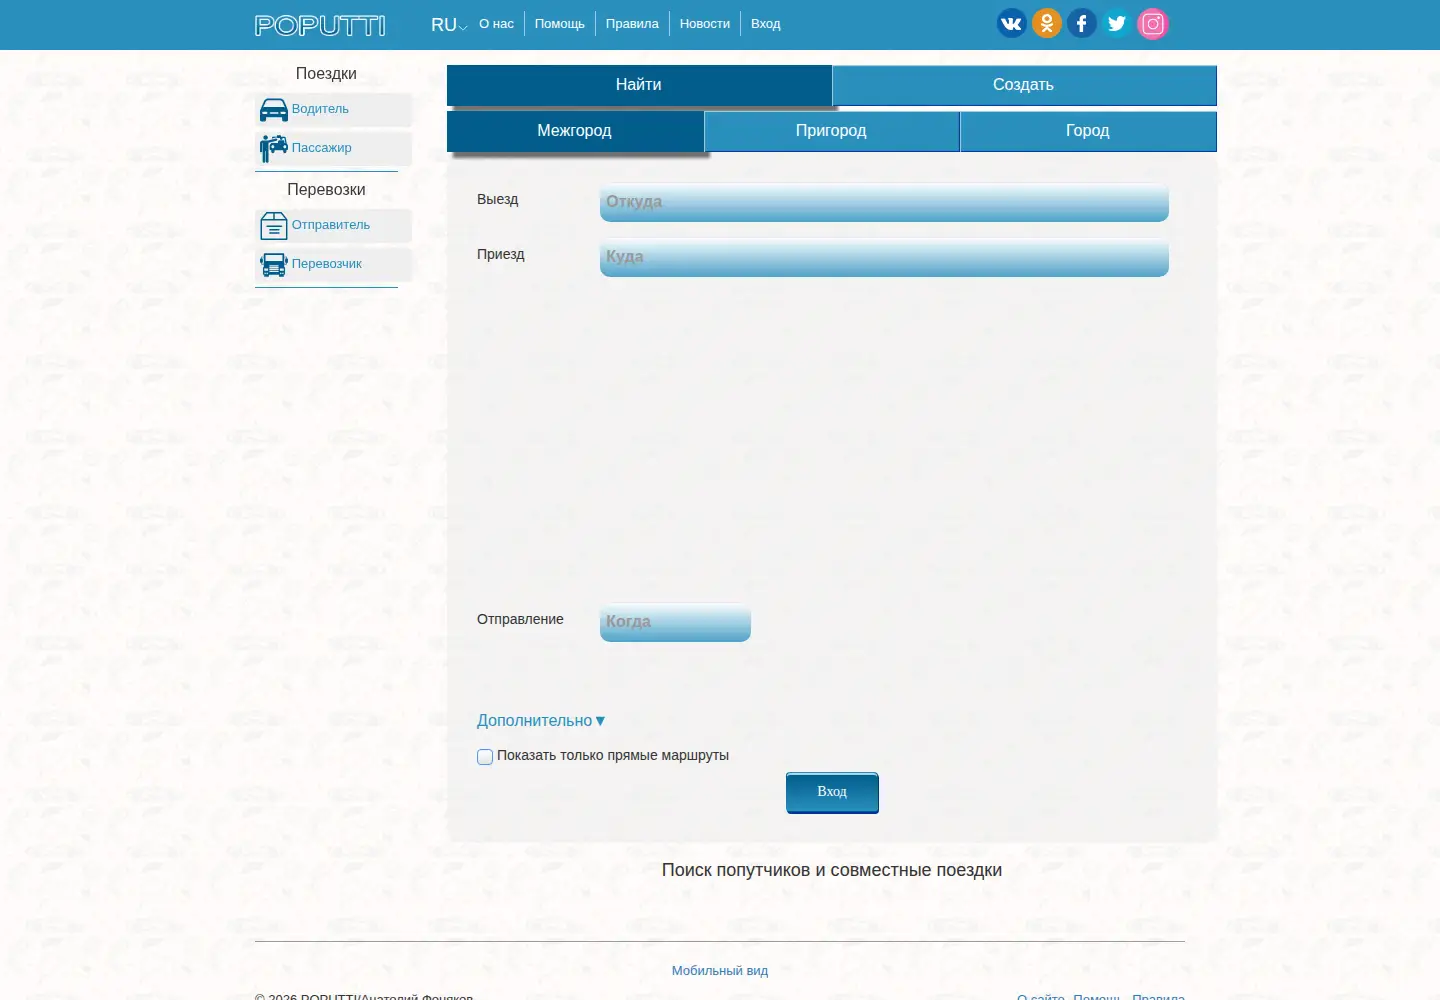
Task: Select the Межгород tab
Action: 575,131
